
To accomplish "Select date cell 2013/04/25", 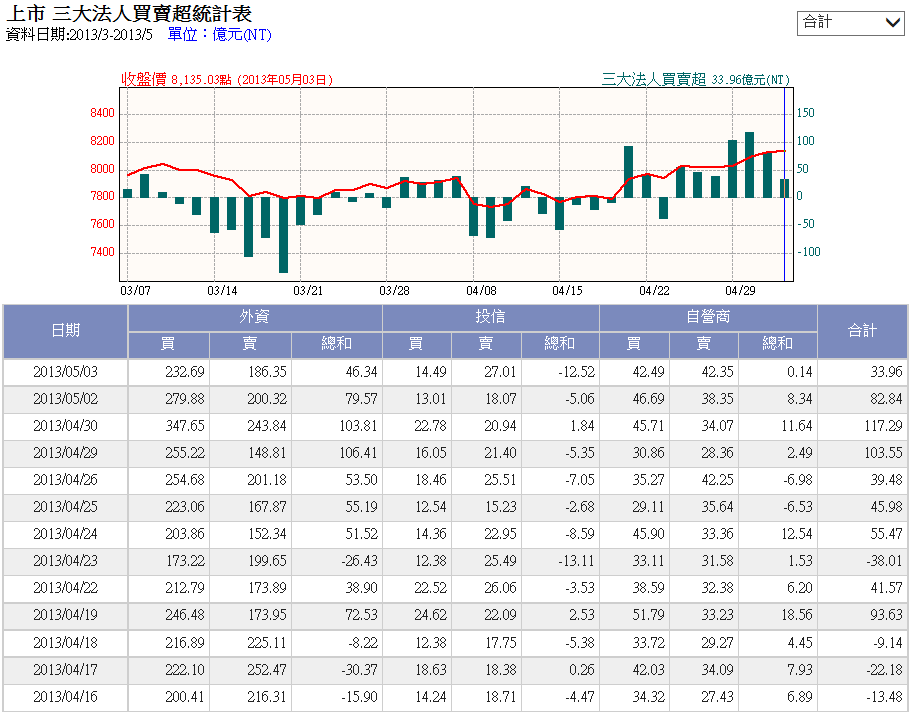I will [66, 507].
